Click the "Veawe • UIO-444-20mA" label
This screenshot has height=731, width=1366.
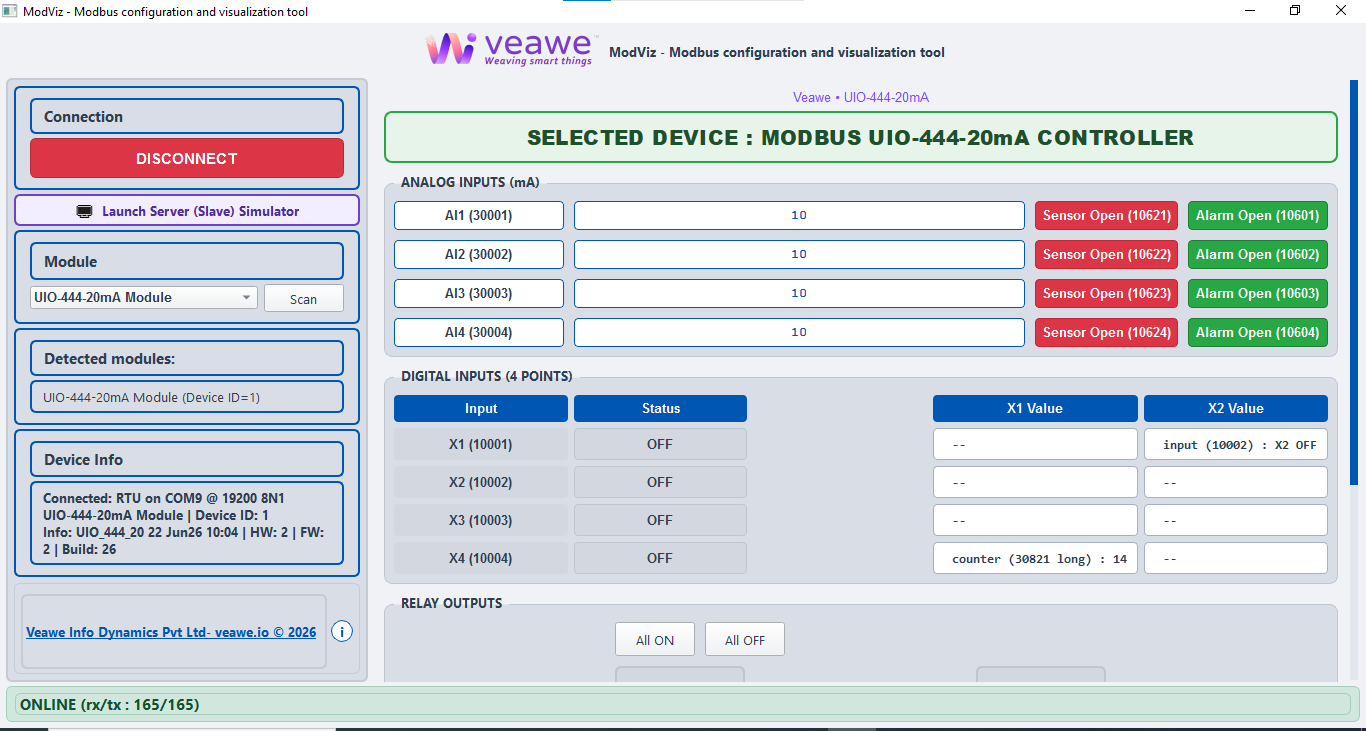pyautogui.click(x=861, y=97)
